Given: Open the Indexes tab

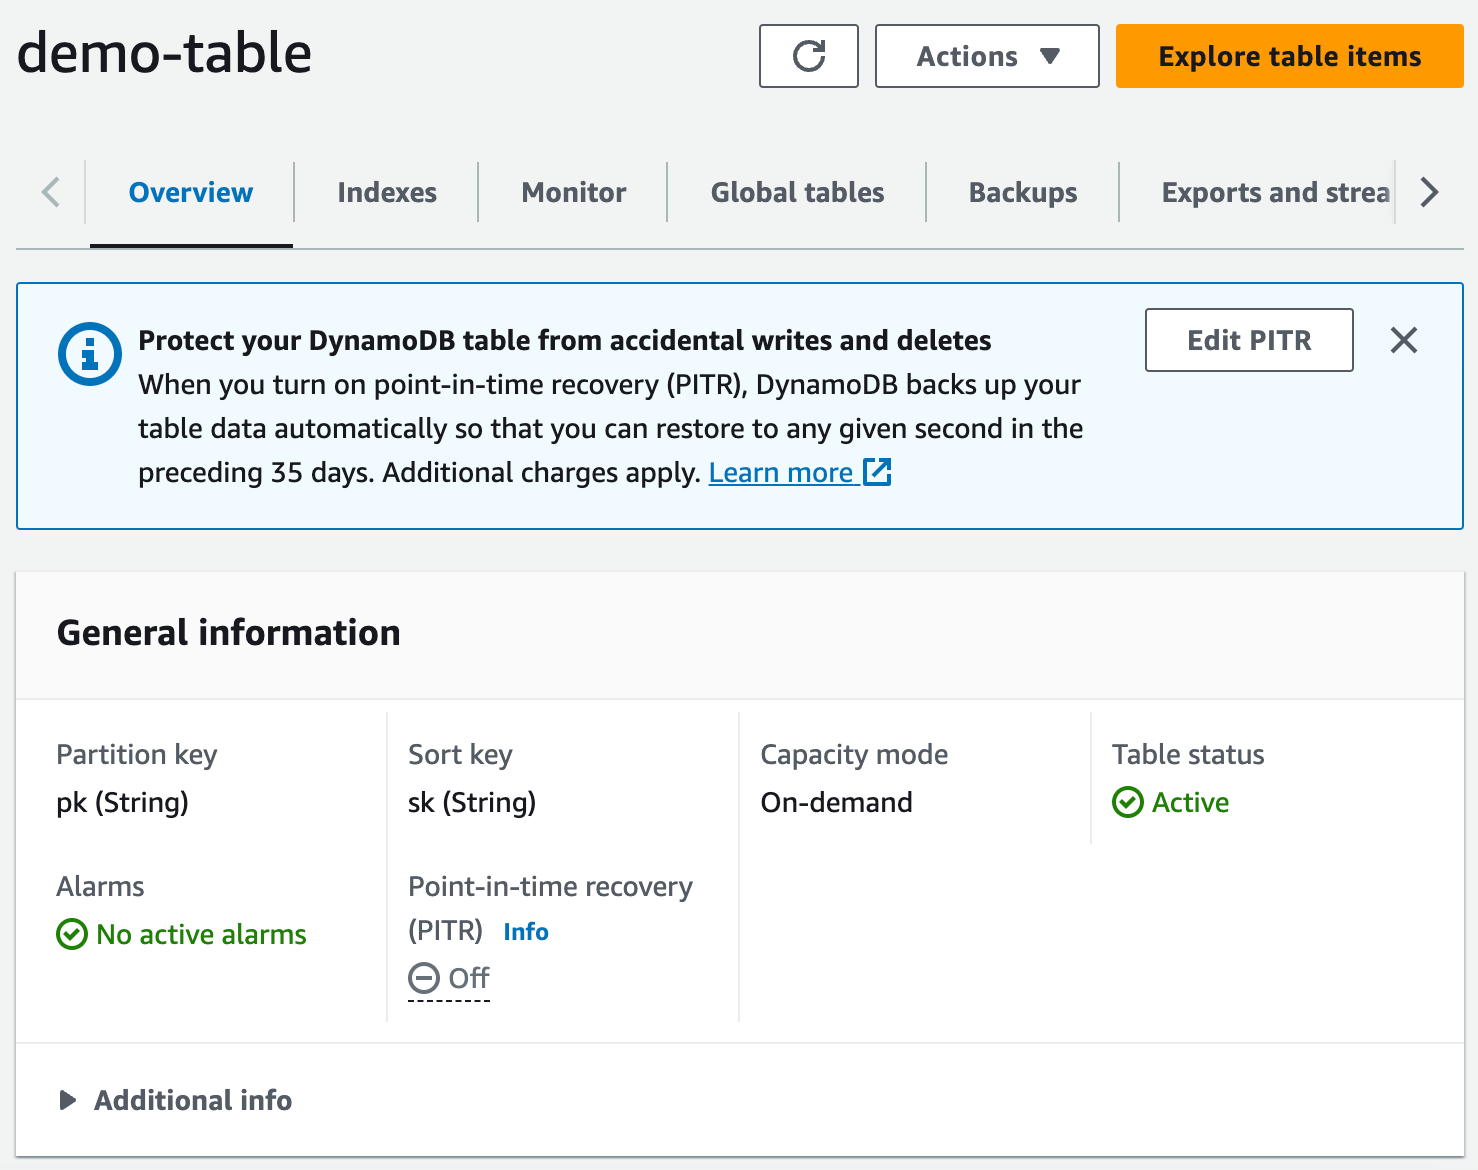Looking at the screenshot, I should click(x=387, y=192).
